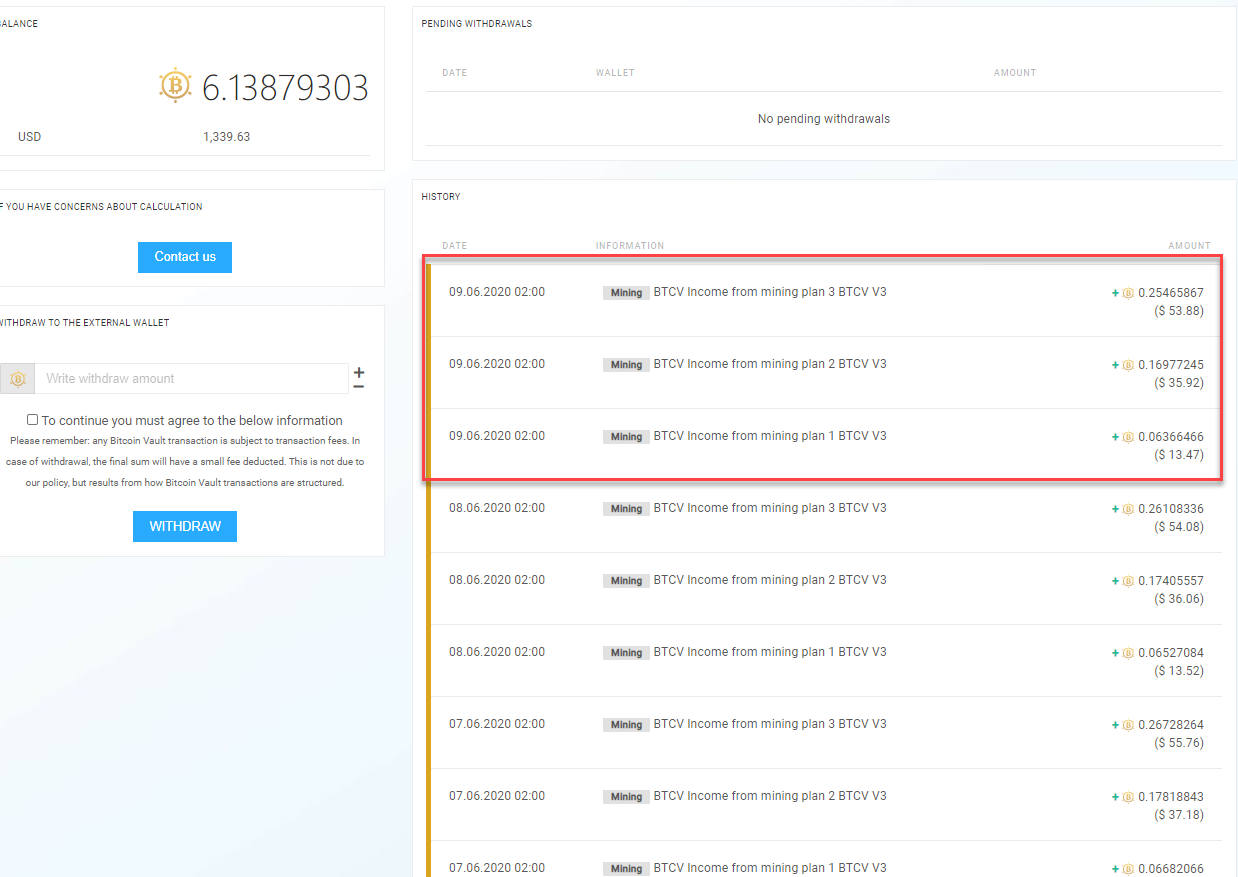Click the Mining badge on 08.06.2020 plan 3 row
Screen dimensions: 1238x877
pos(626,509)
